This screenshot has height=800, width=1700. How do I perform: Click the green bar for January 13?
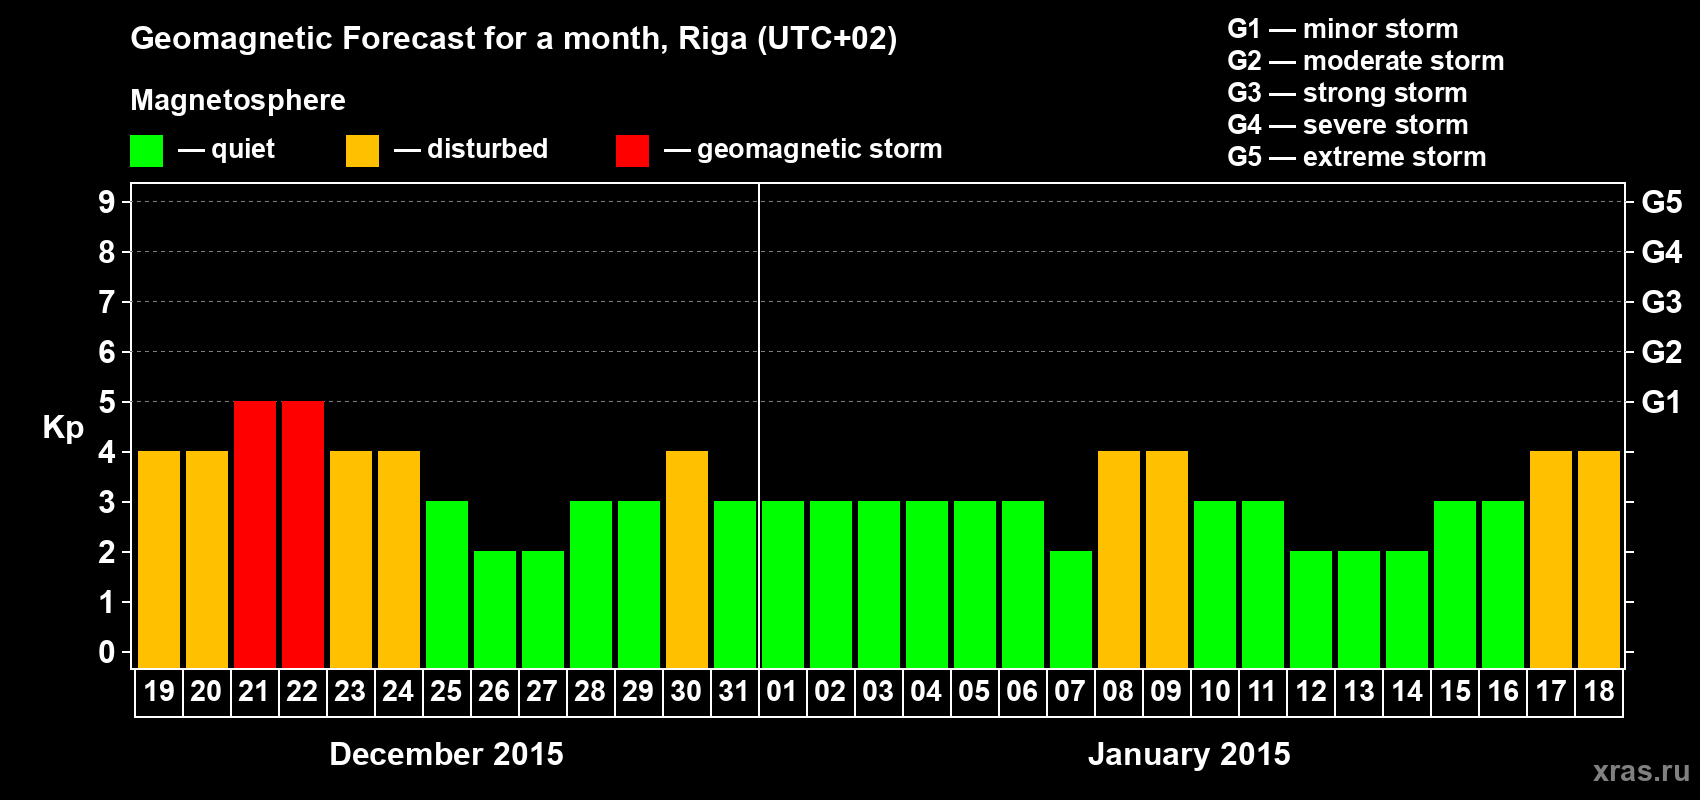pyautogui.click(x=1359, y=609)
